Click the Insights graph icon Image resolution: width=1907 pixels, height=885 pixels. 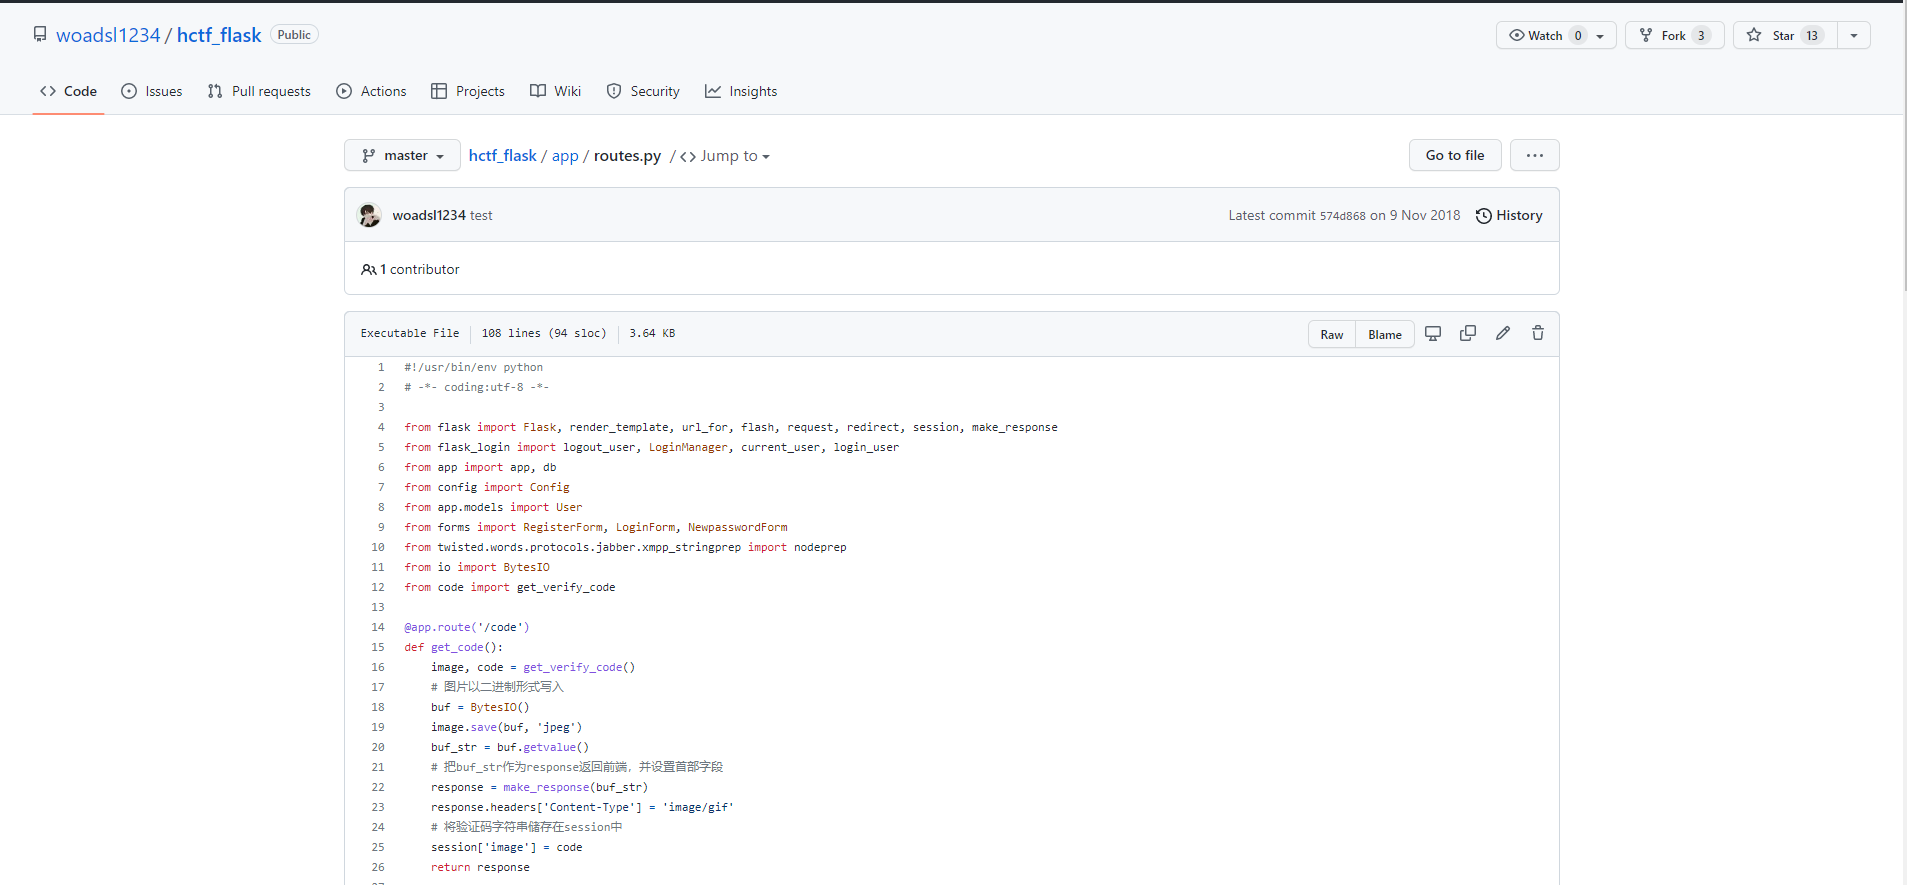713,91
